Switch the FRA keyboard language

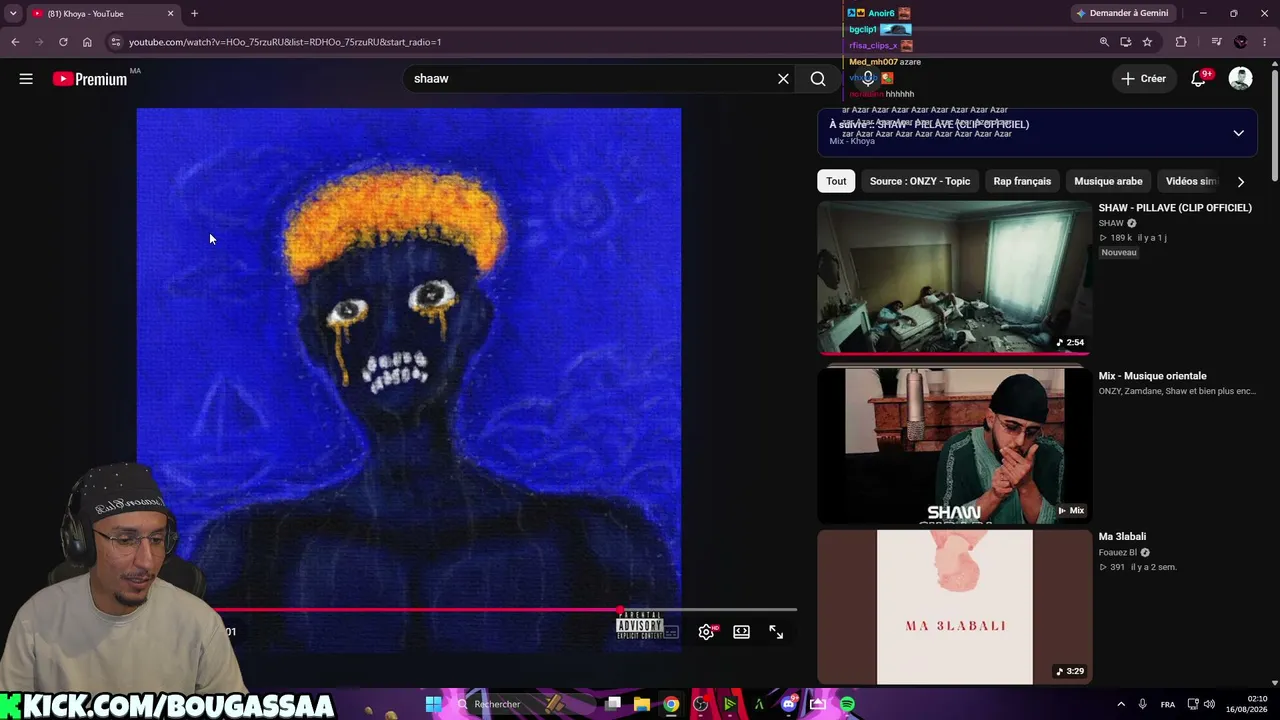click(1168, 704)
